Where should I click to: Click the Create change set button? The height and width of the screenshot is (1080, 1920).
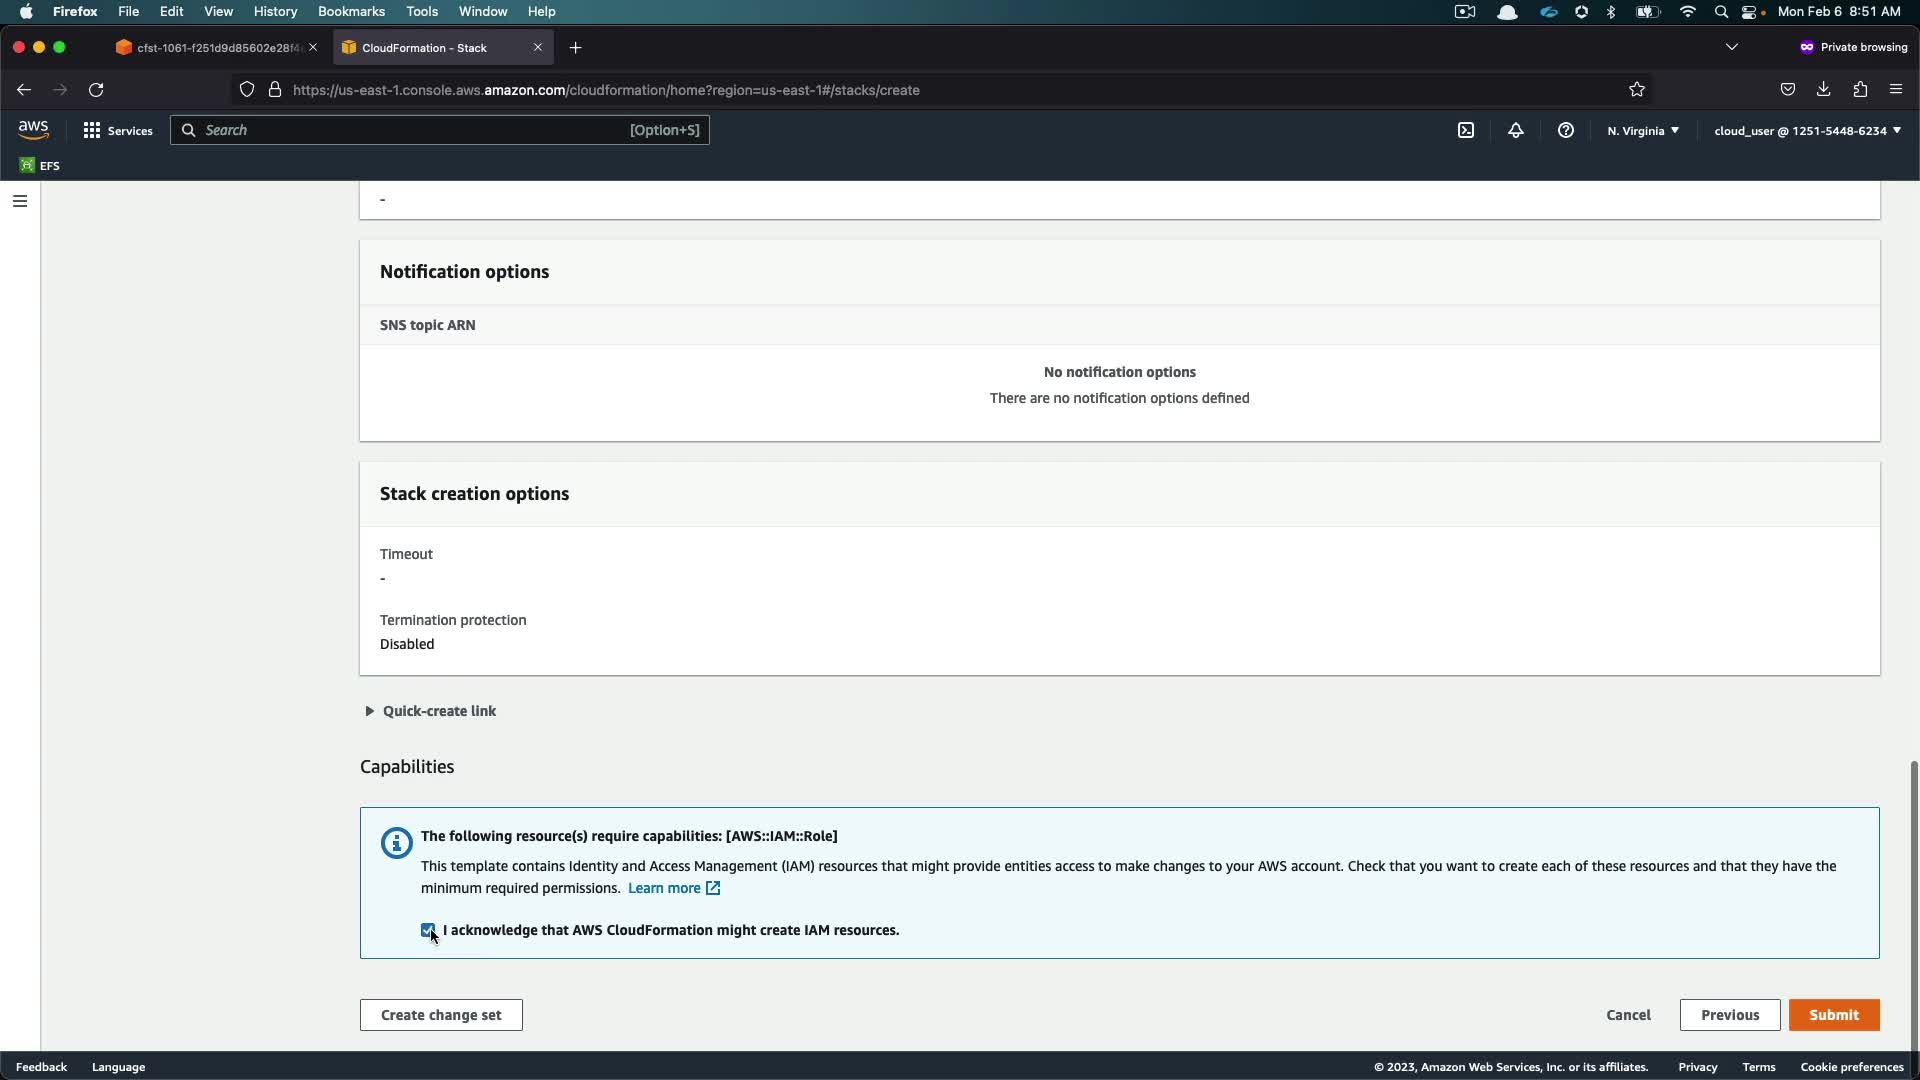point(441,1015)
